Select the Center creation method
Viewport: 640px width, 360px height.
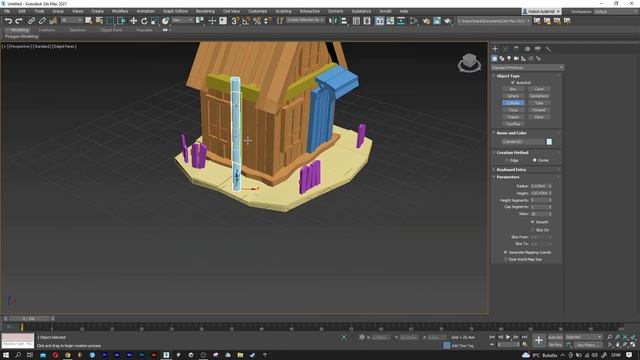pyautogui.click(x=534, y=160)
